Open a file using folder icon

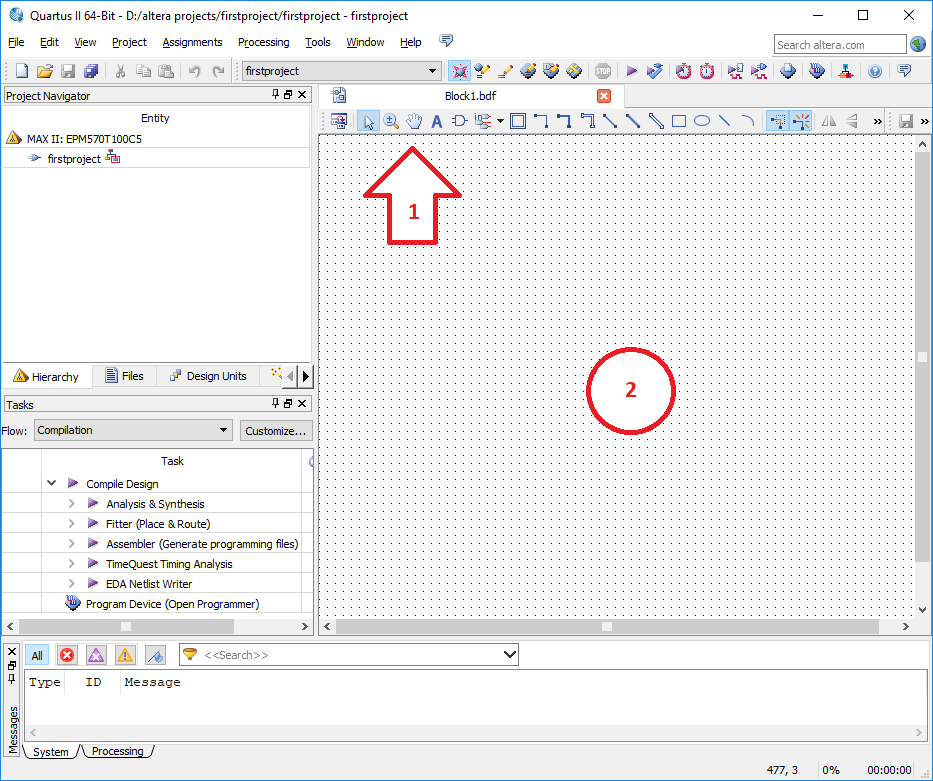tap(45, 71)
